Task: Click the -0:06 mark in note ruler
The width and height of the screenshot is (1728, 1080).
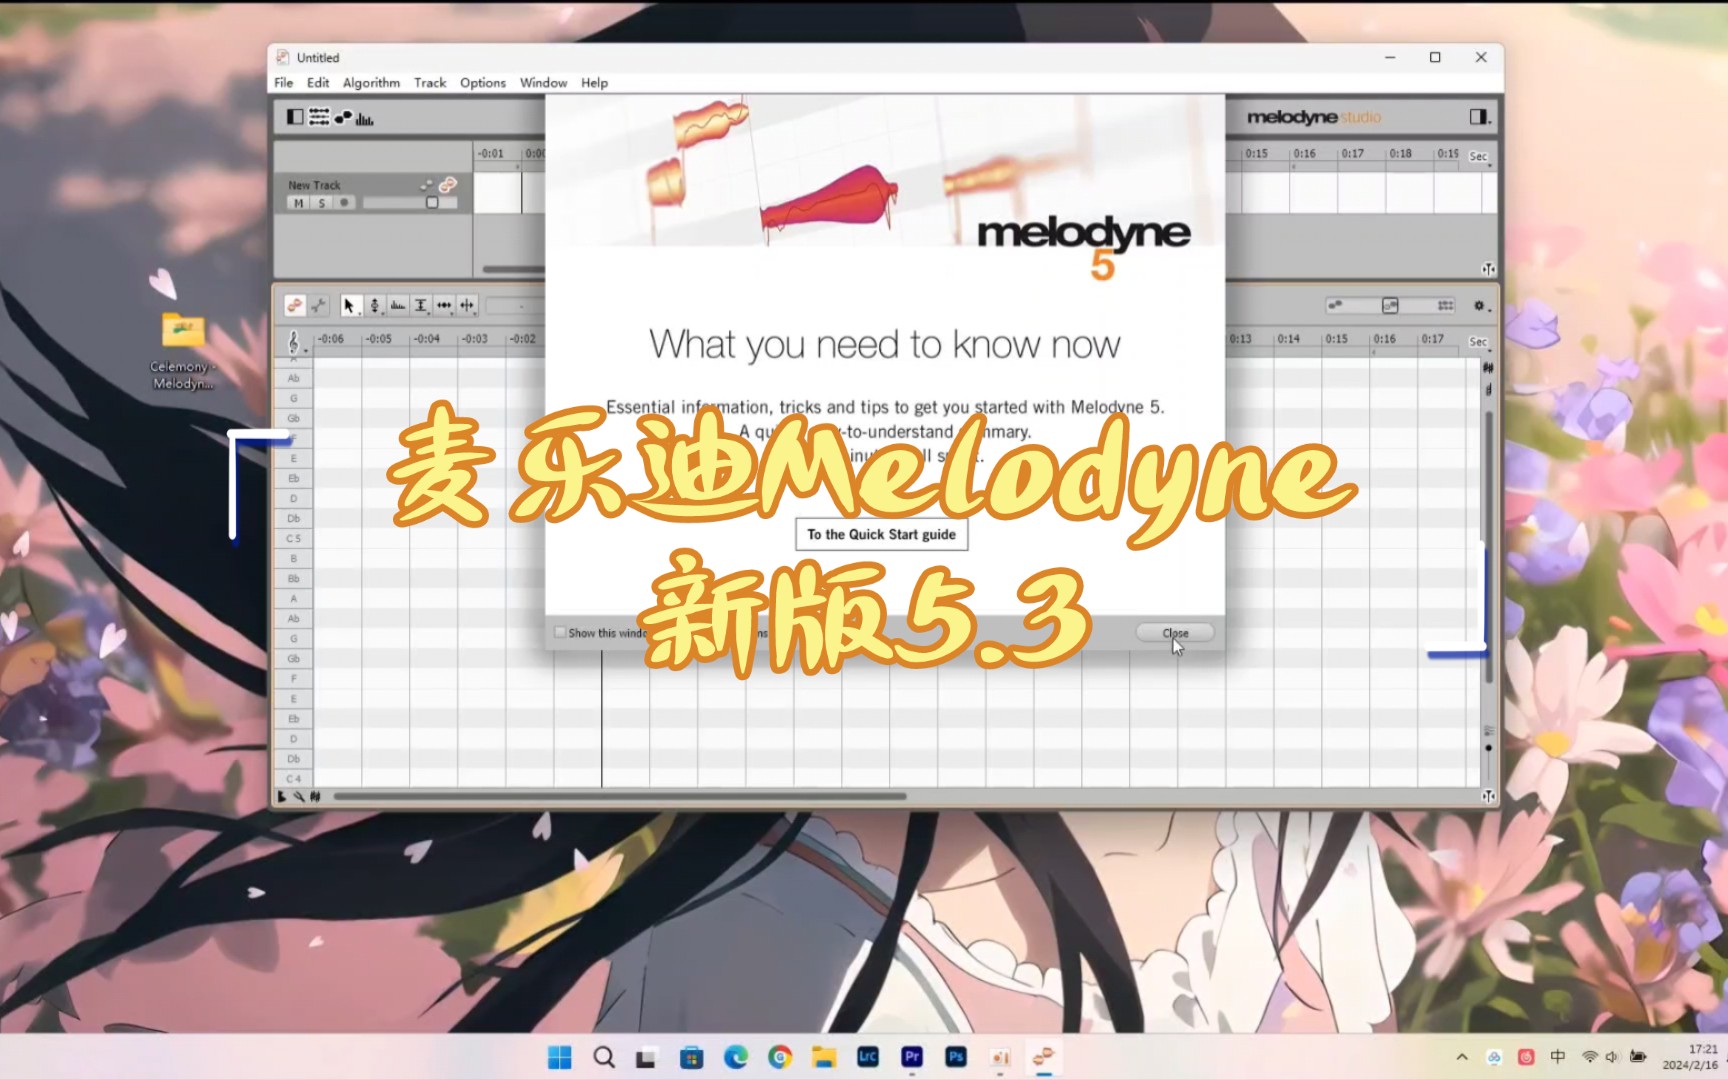Action: point(330,339)
